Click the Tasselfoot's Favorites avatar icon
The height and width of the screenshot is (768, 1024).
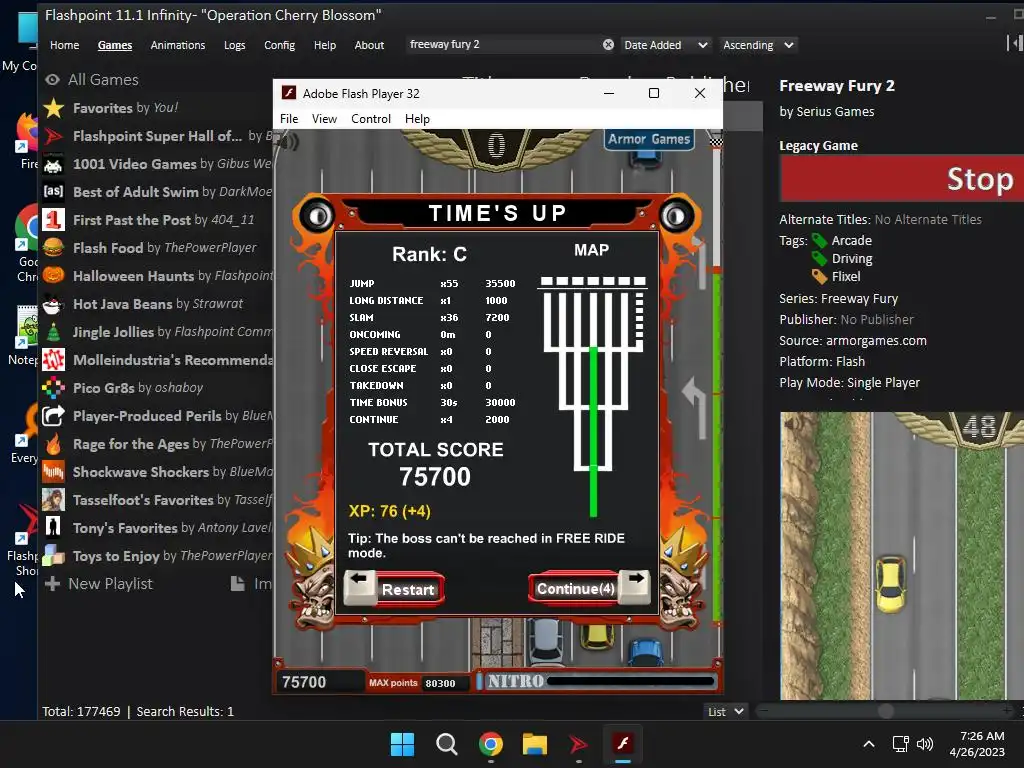[x=54, y=500]
